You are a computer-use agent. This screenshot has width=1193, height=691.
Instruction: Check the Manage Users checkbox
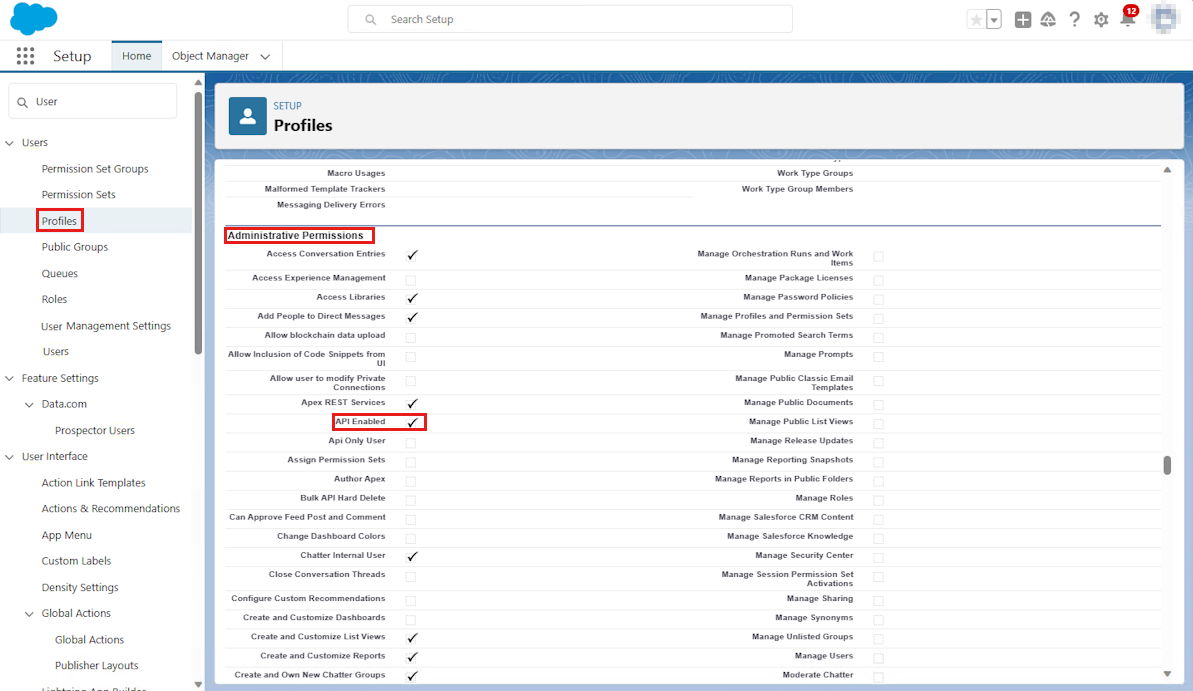(x=879, y=658)
